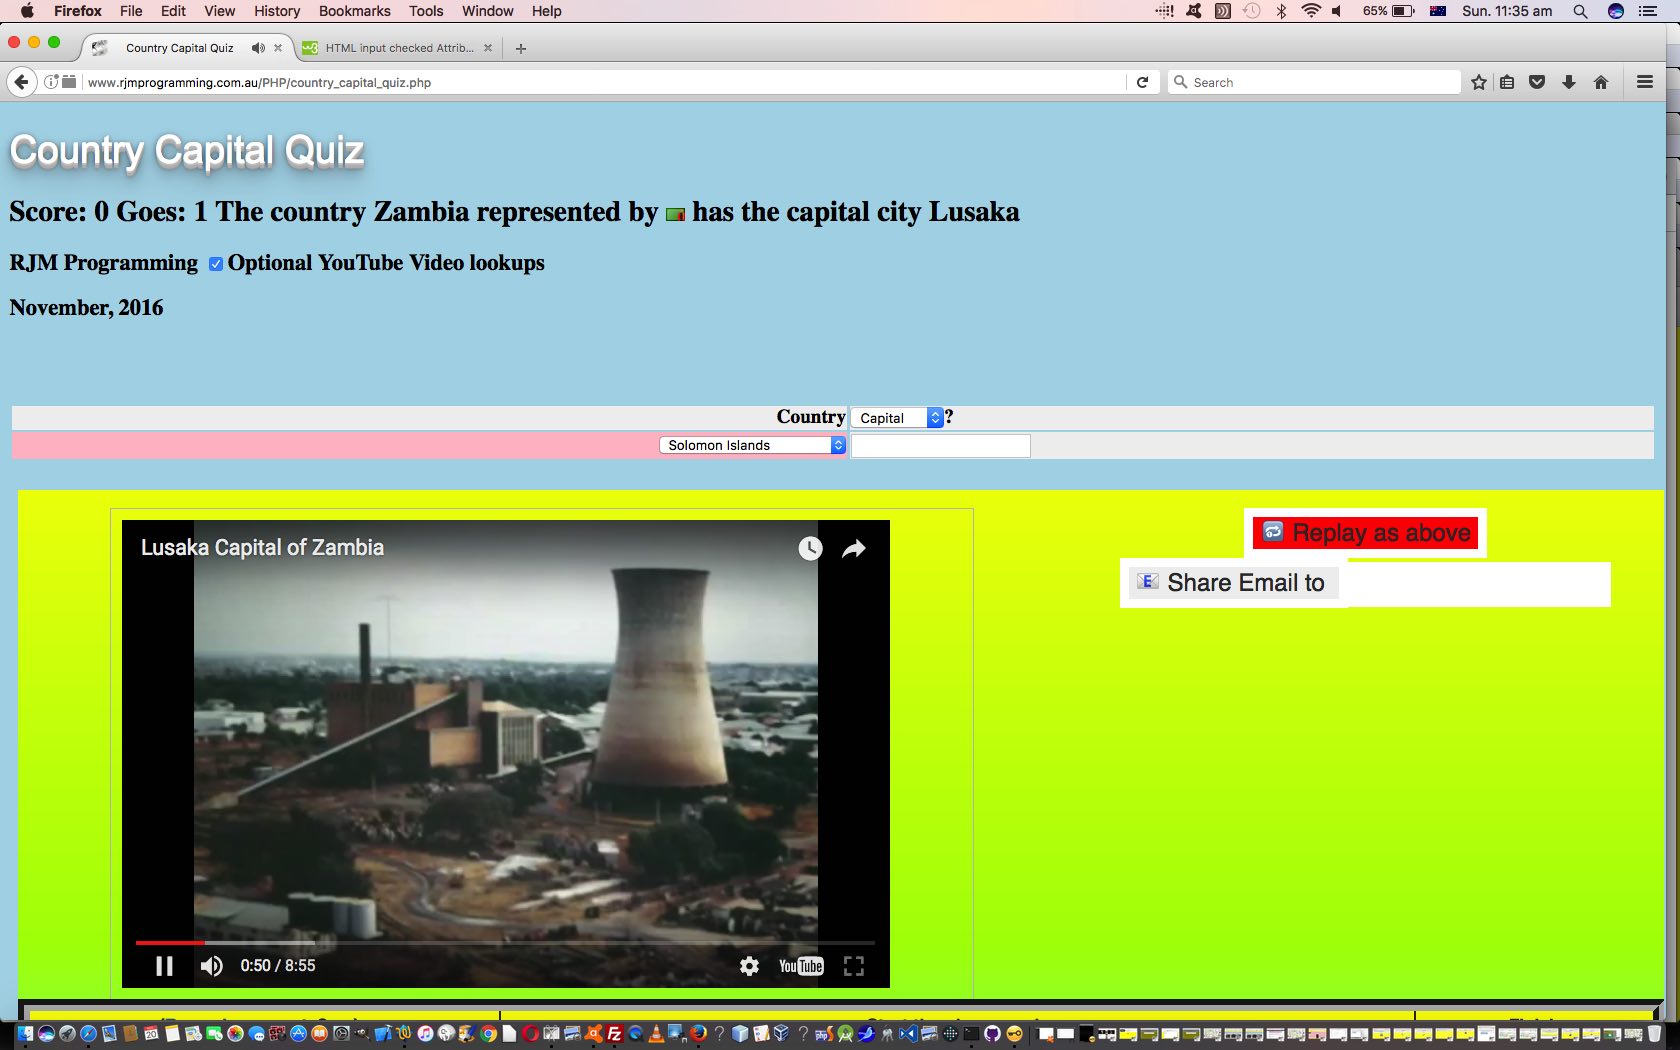Enter fullscreen on the video player
The width and height of the screenshot is (1680, 1050).
[853, 966]
